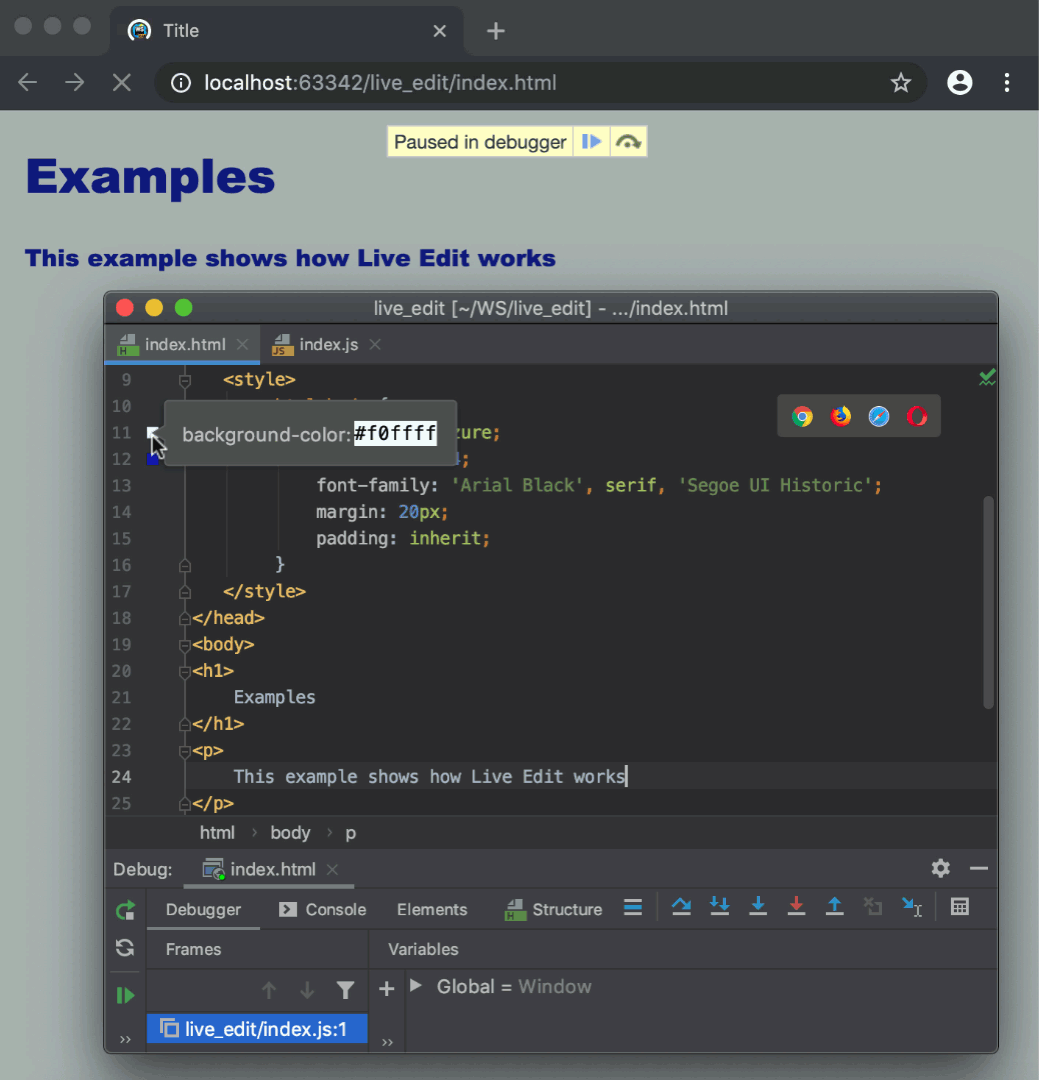Open the page in the Chrome preview icon

tap(802, 416)
